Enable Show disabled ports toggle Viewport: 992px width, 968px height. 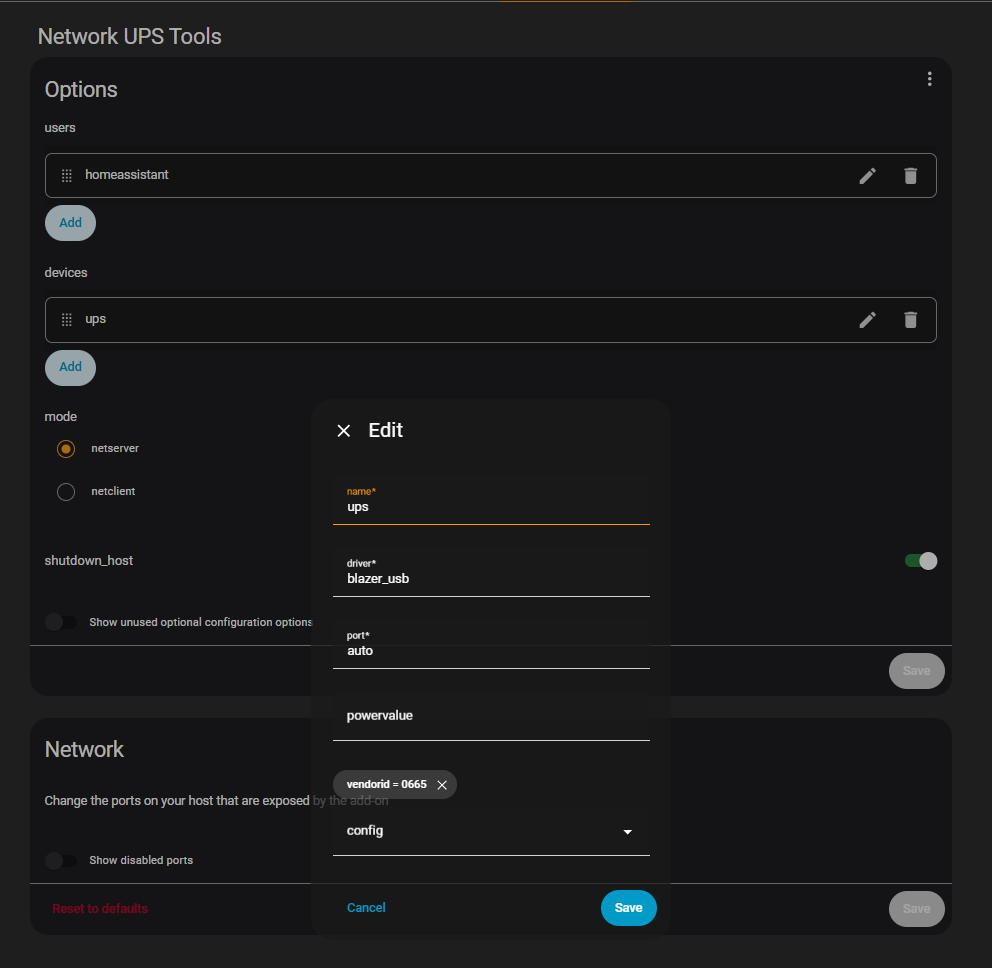61,861
